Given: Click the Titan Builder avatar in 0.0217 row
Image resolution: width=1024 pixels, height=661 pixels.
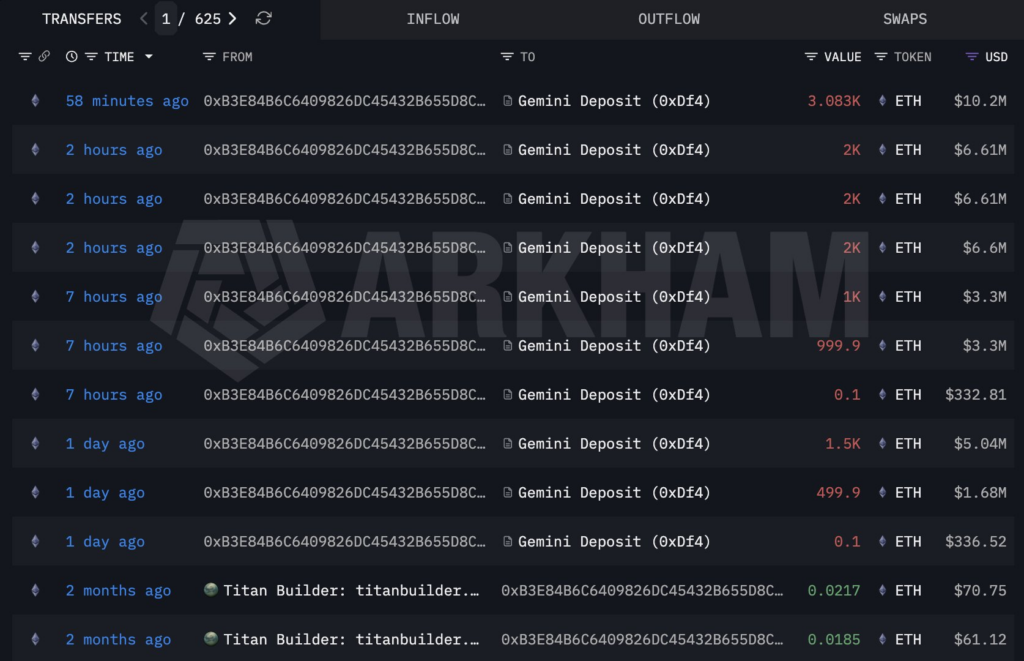Looking at the screenshot, I should pos(210,590).
